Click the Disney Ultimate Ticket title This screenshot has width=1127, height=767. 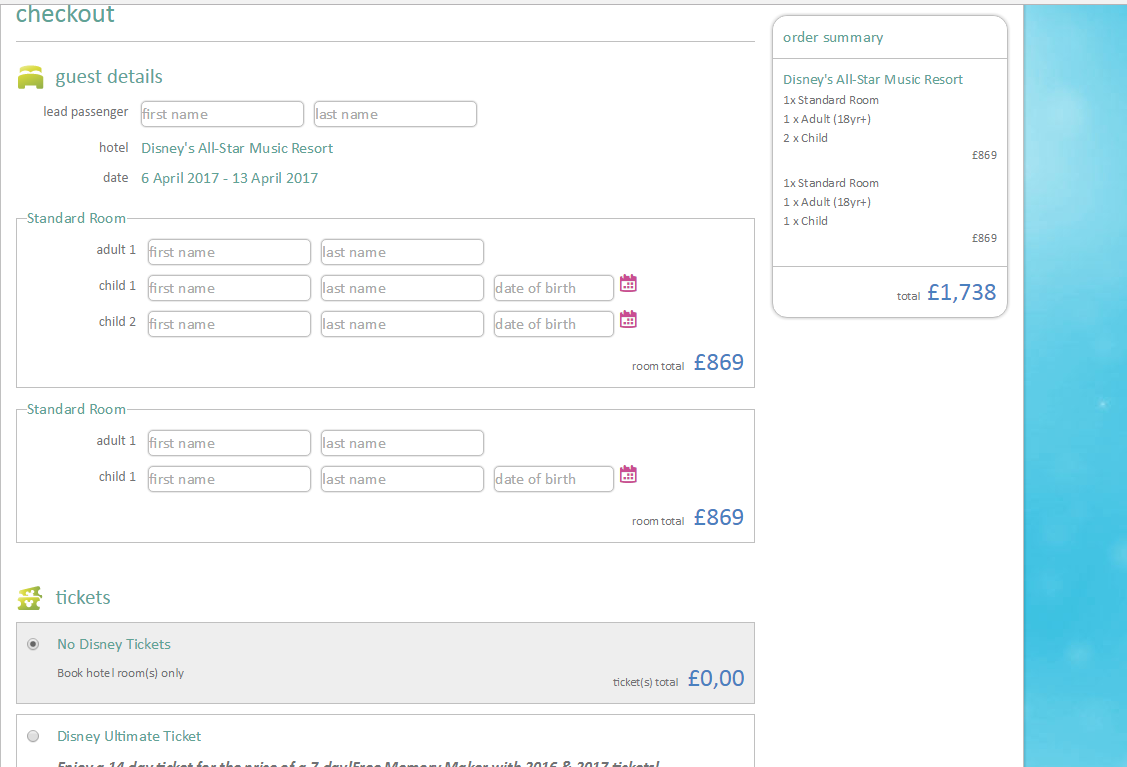[x=129, y=737]
